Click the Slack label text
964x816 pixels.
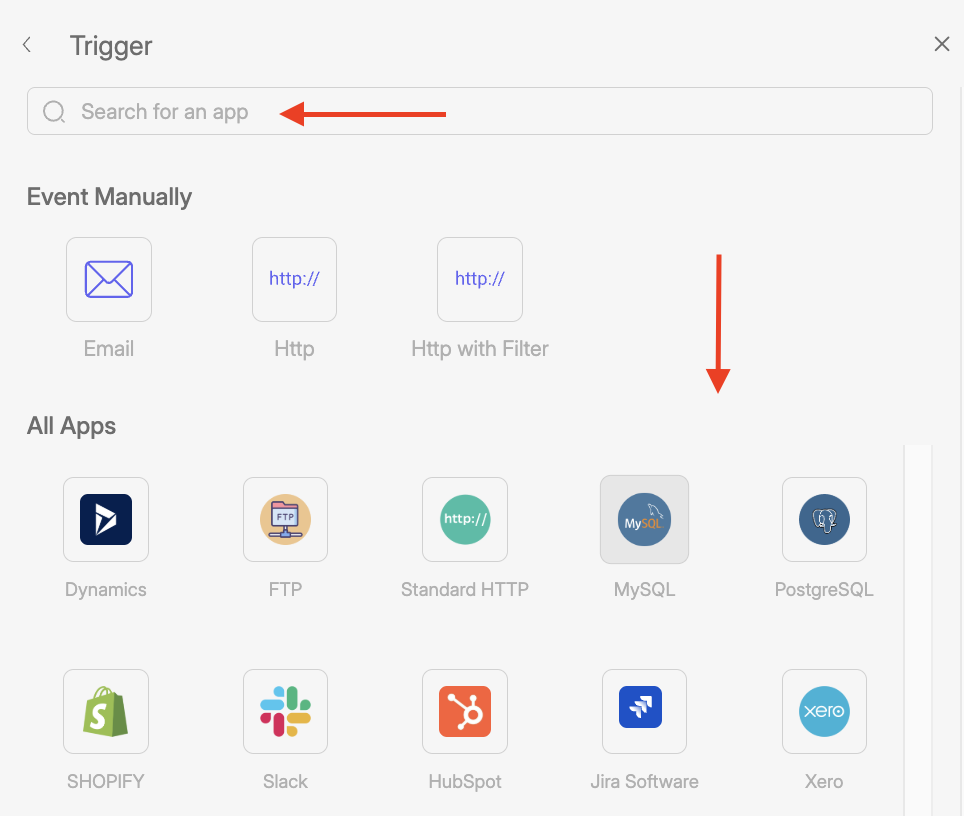point(285,782)
